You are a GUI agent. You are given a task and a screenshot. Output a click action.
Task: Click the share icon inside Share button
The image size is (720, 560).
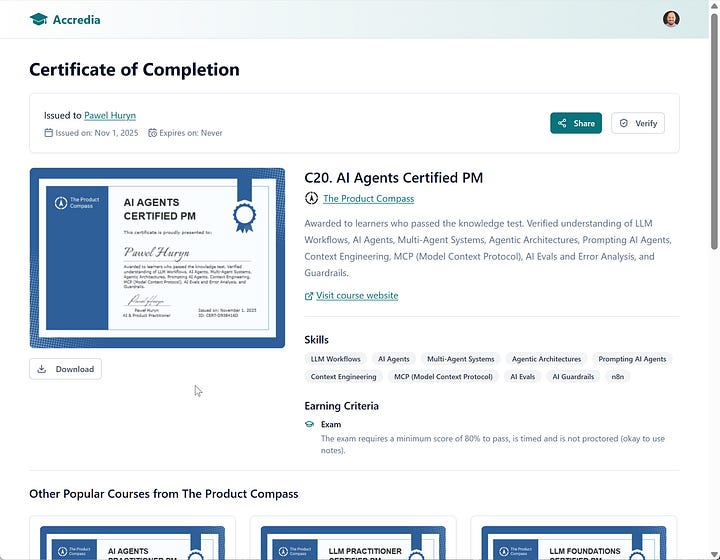562,123
